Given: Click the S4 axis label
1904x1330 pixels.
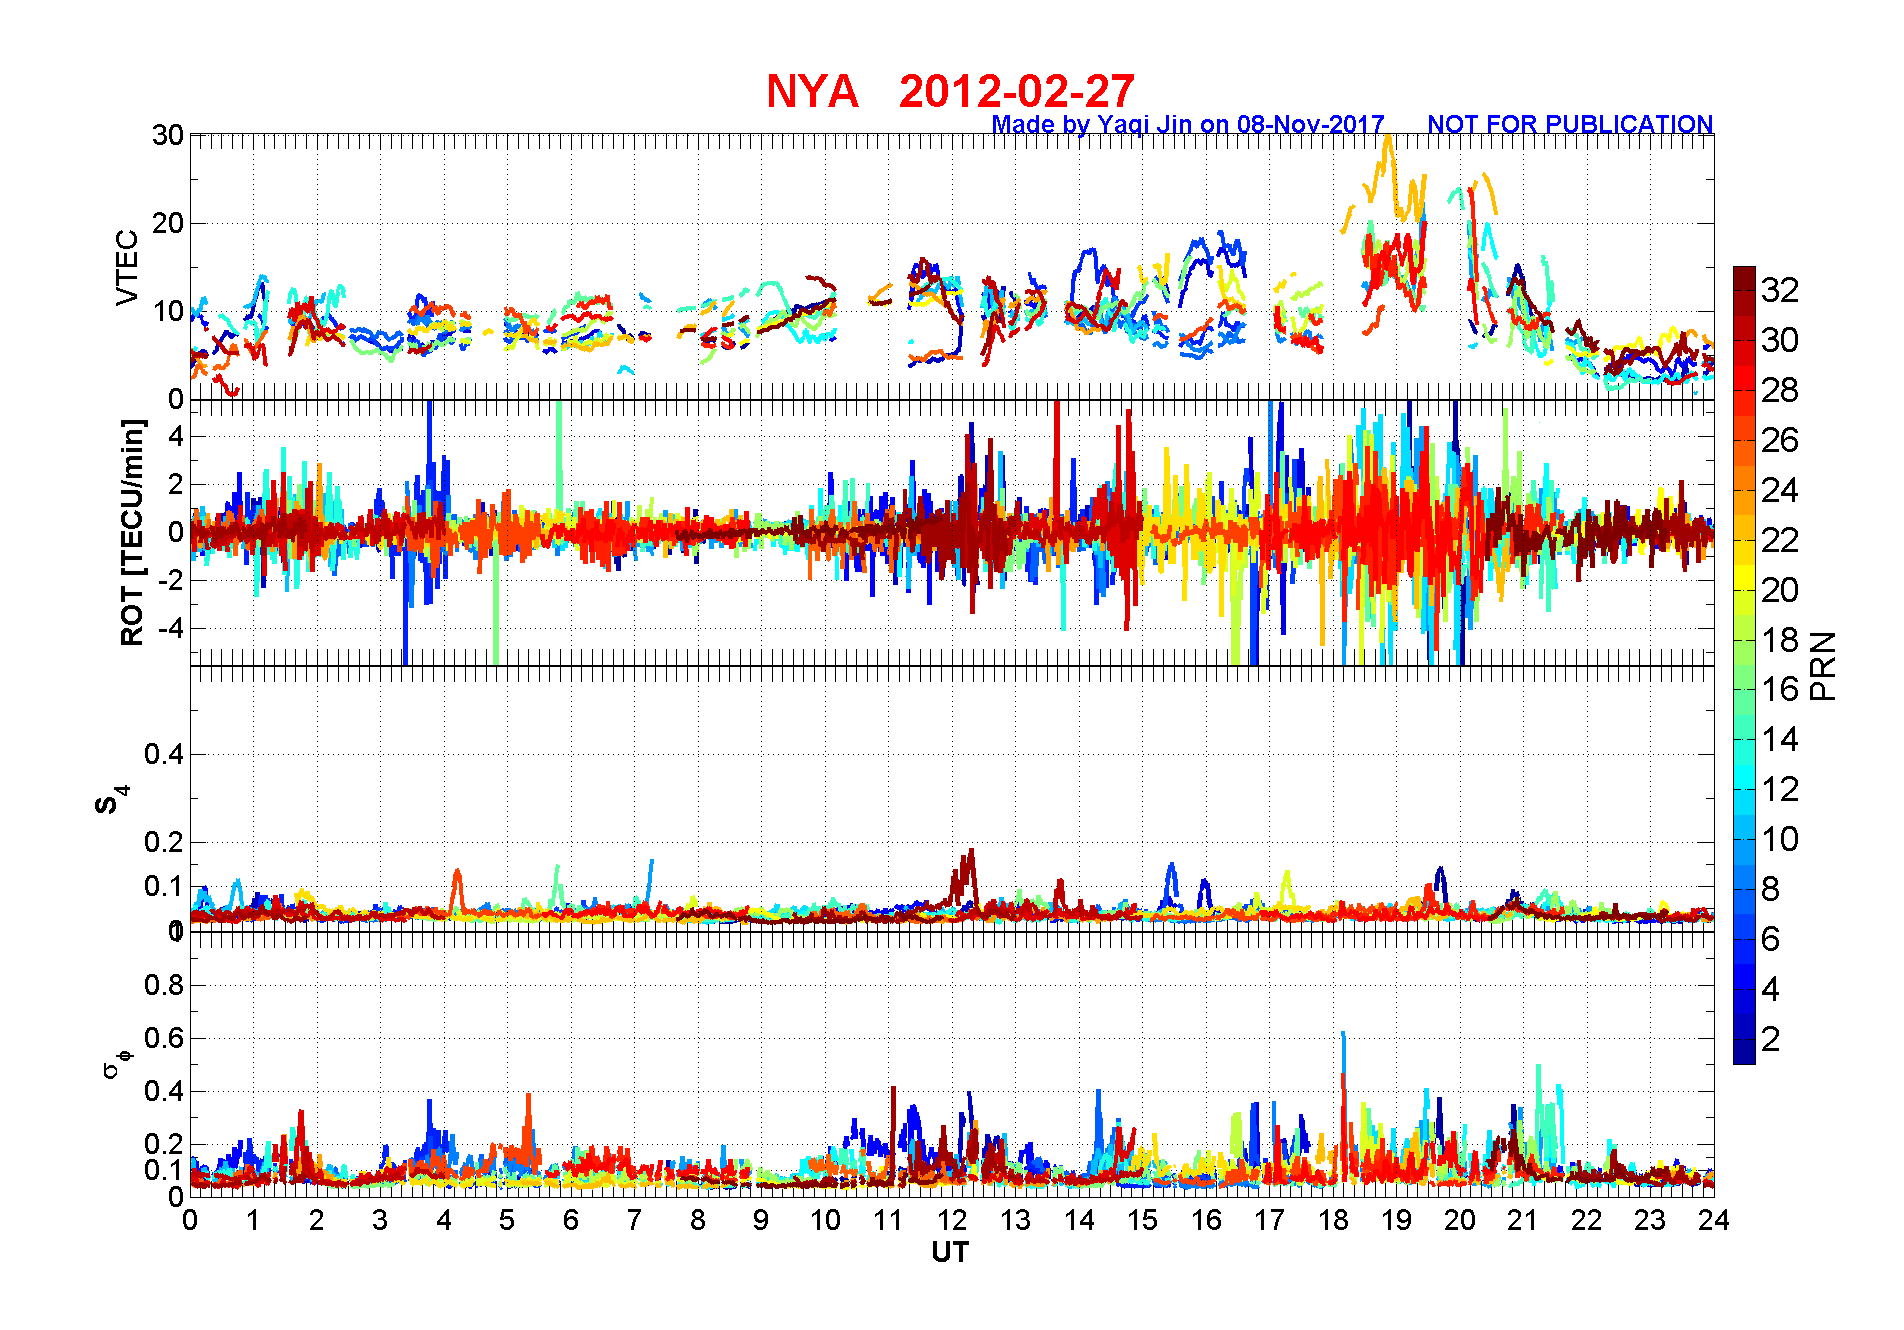Looking at the screenshot, I should click(111, 800).
